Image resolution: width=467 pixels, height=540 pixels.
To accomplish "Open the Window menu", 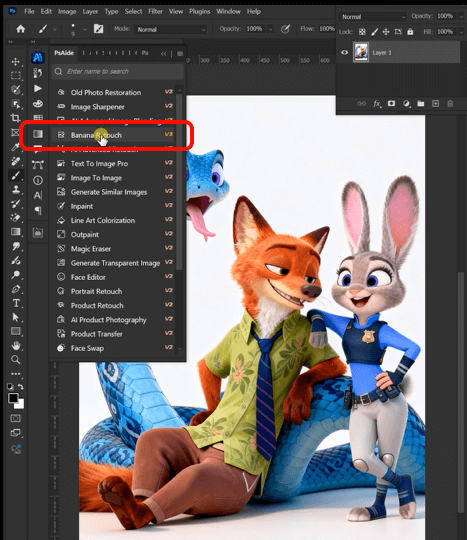I will coord(228,11).
